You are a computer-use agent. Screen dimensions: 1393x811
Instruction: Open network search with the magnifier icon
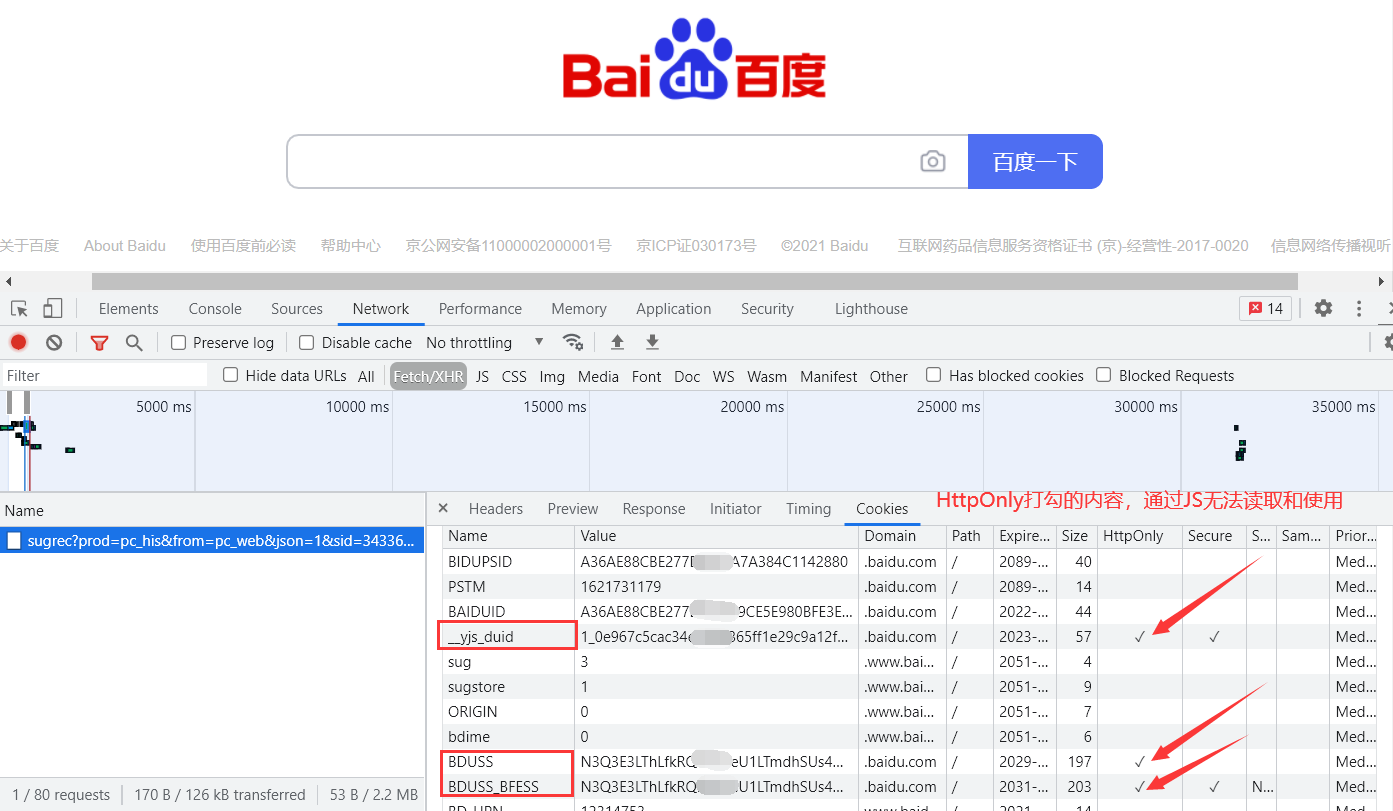[x=134, y=343]
